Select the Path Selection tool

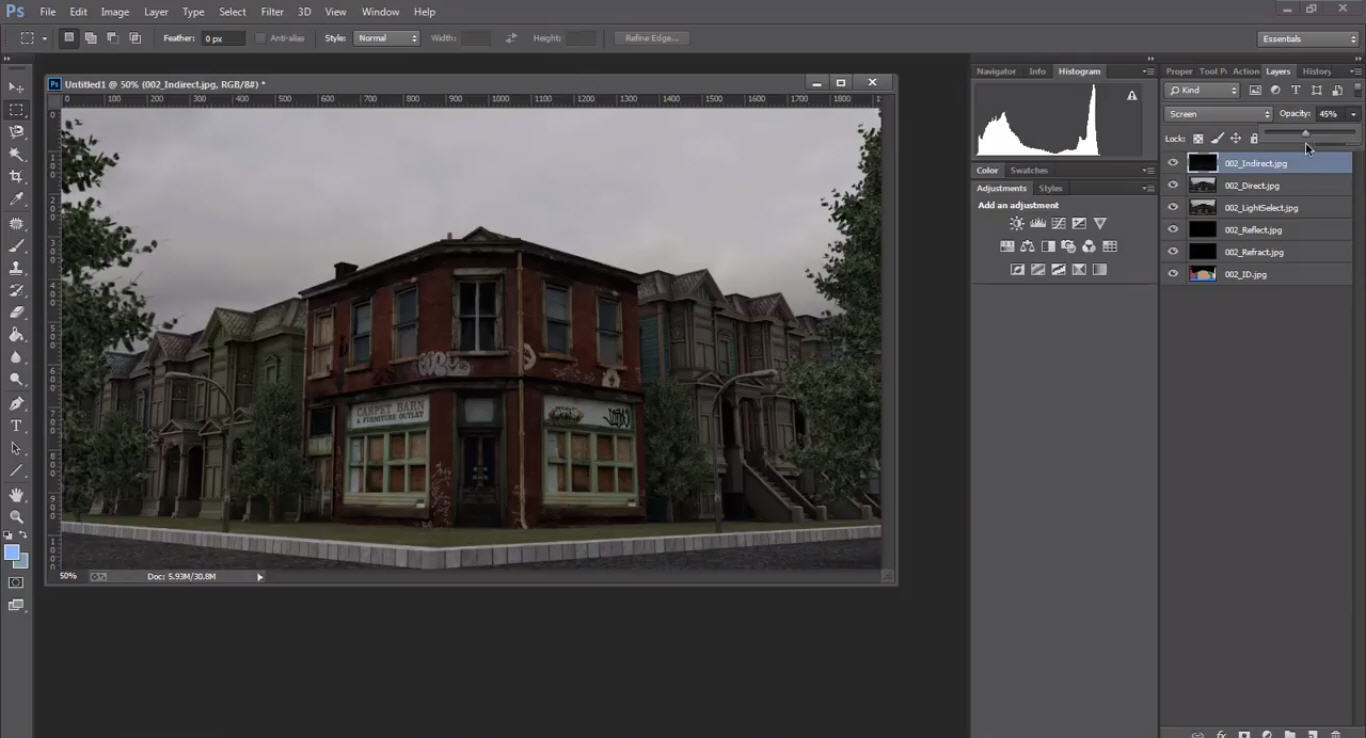click(x=16, y=448)
